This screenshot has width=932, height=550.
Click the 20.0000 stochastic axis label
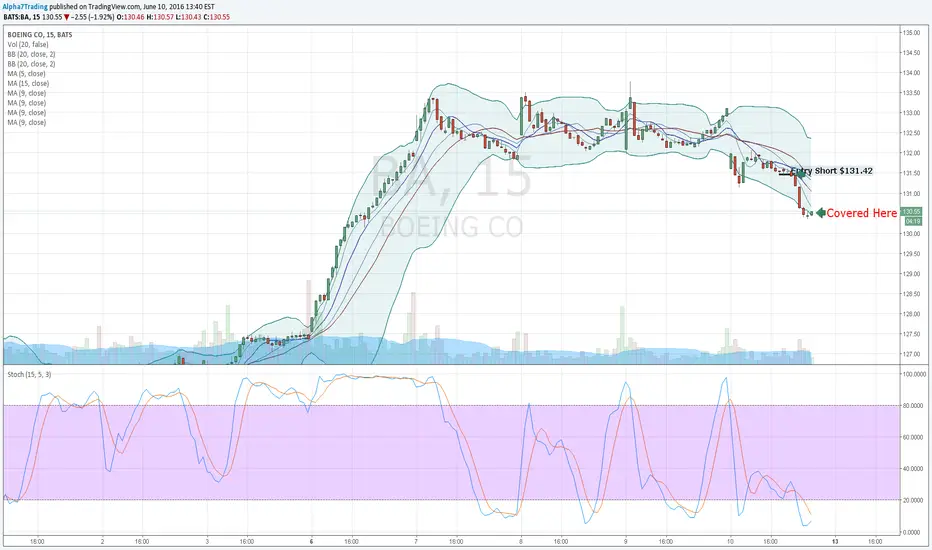point(914,501)
